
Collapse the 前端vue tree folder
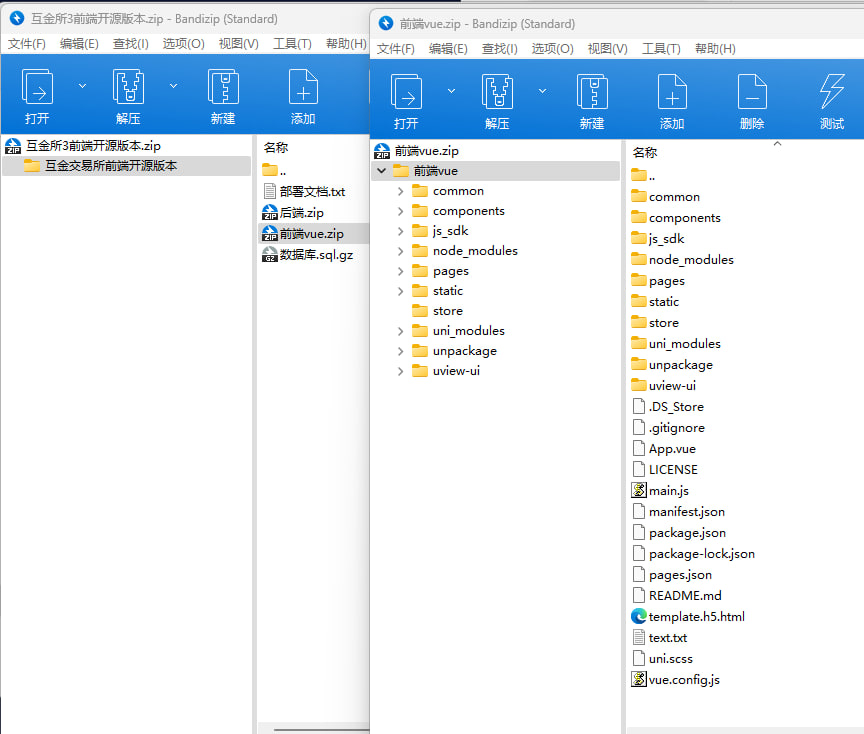tap(381, 171)
